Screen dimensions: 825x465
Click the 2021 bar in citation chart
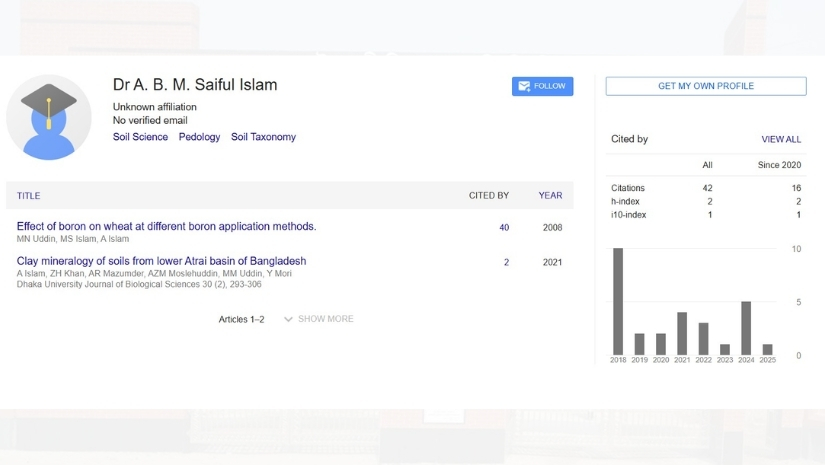682,333
